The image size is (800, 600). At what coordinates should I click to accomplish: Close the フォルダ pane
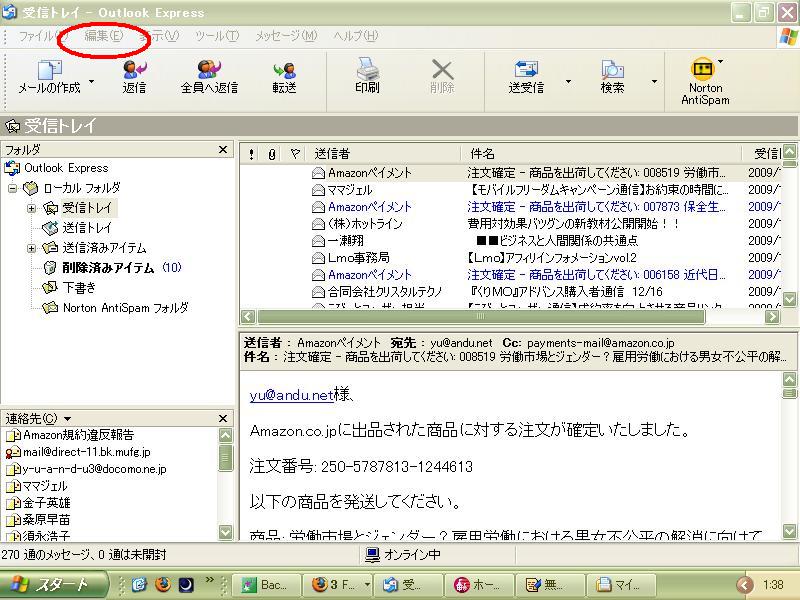222,149
